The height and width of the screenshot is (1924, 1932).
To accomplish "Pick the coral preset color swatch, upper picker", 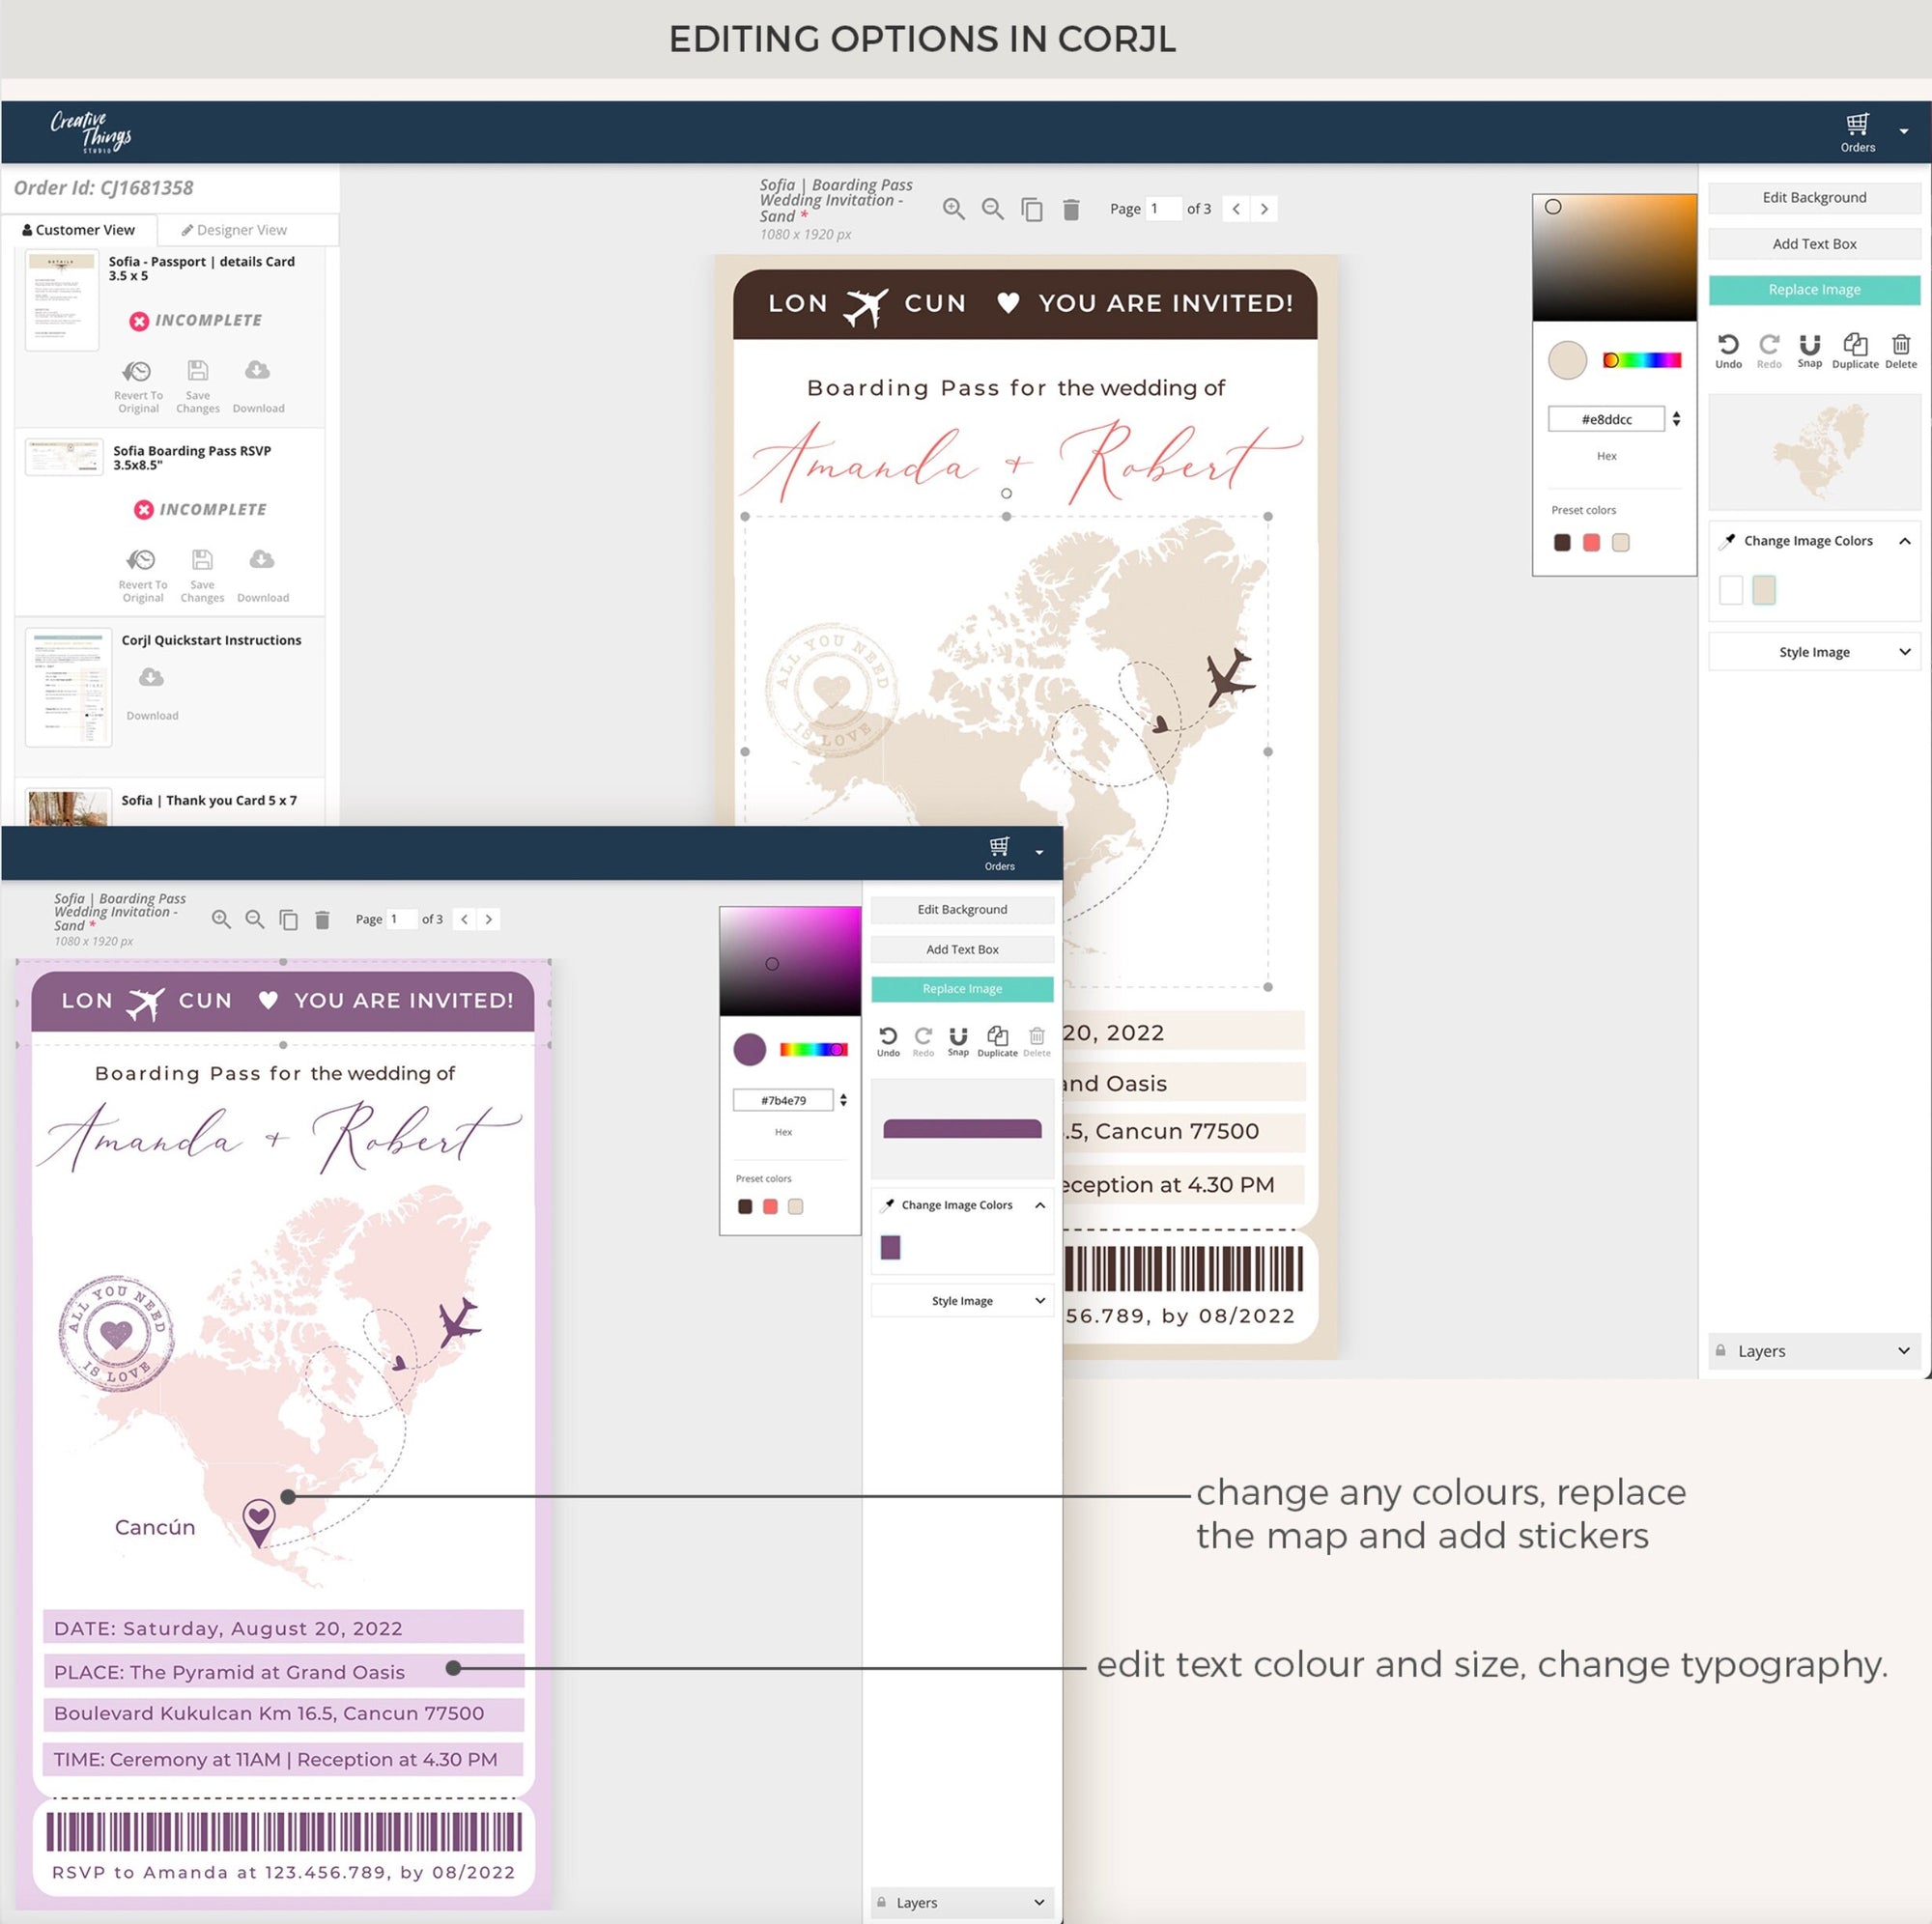I will point(1591,543).
